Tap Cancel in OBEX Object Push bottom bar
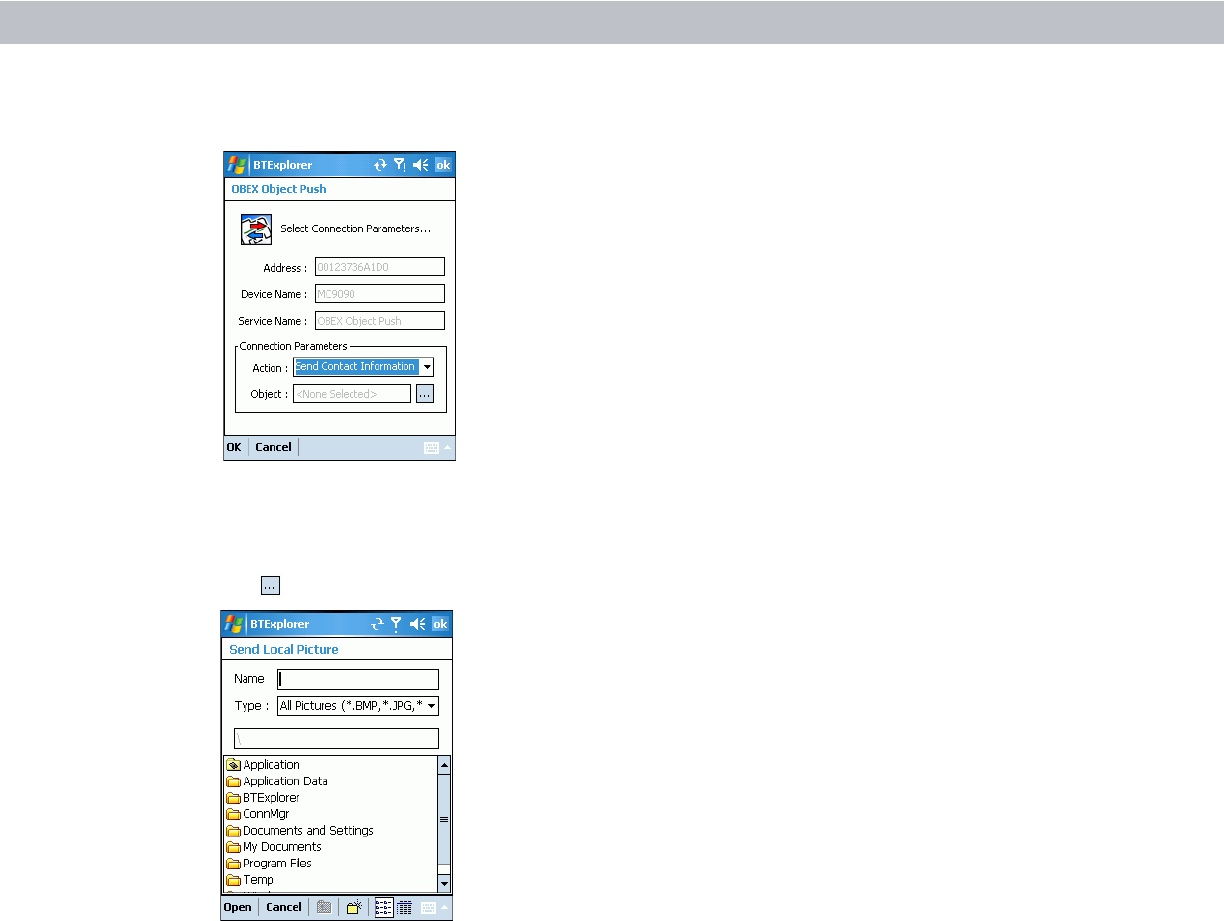Screen dimensions: 1224x921 point(273,447)
